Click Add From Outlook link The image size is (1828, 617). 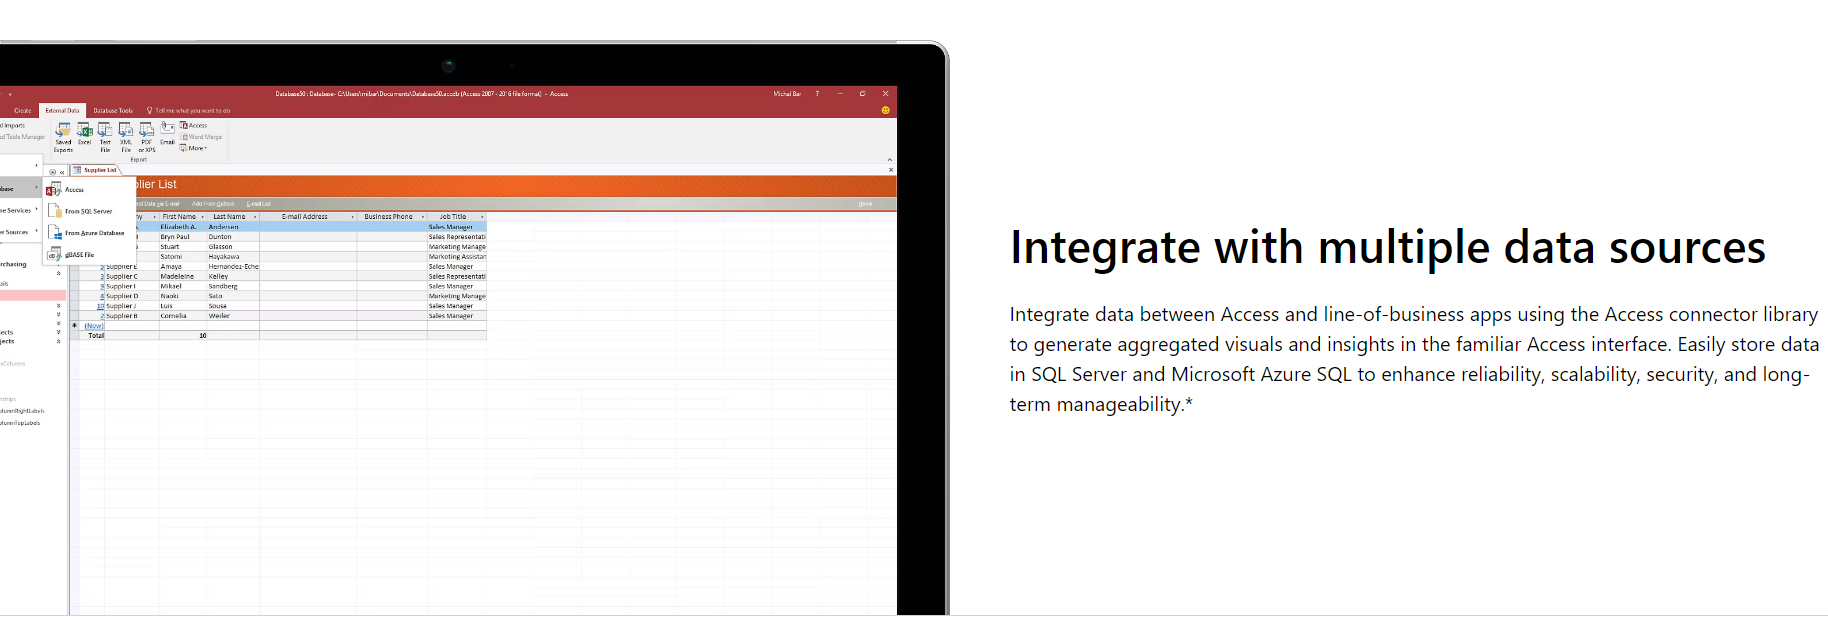pyautogui.click(x=213, y=204)
